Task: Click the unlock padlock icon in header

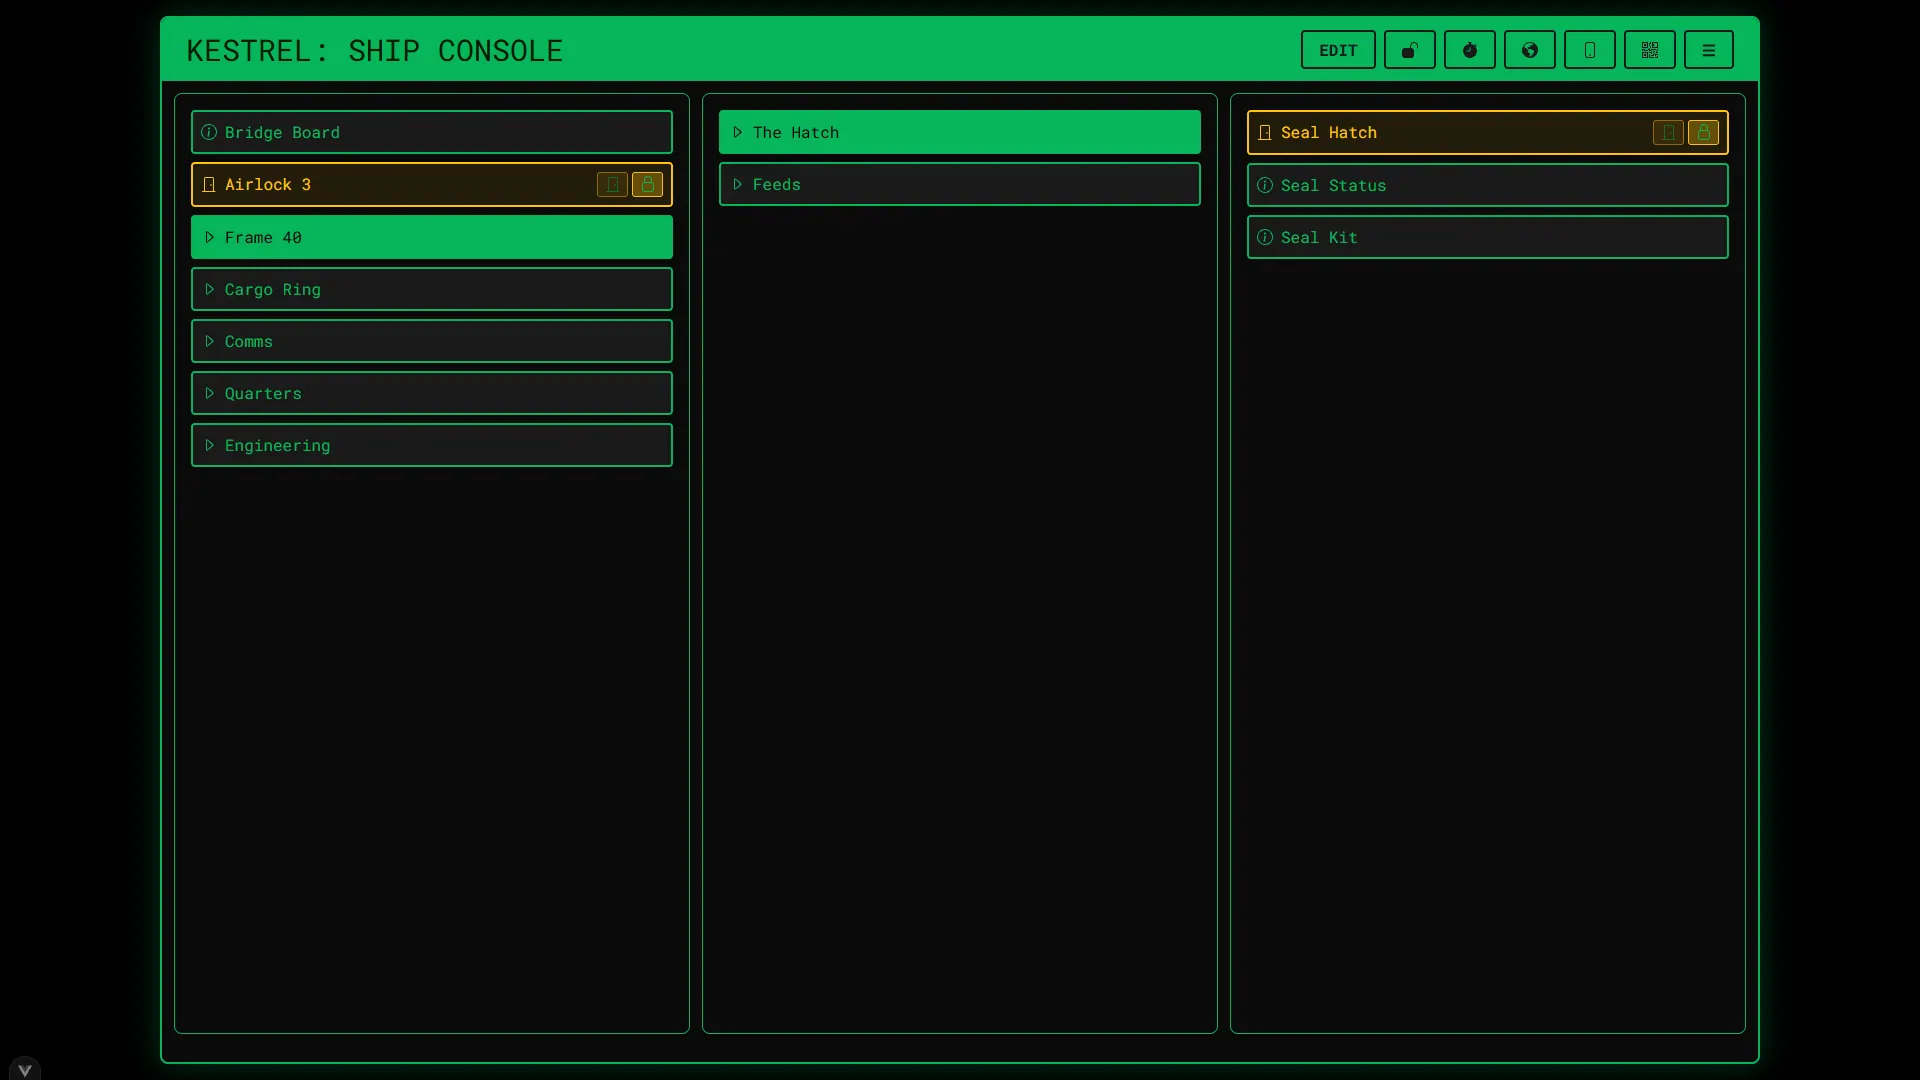Action: (x=1409, y=50)
